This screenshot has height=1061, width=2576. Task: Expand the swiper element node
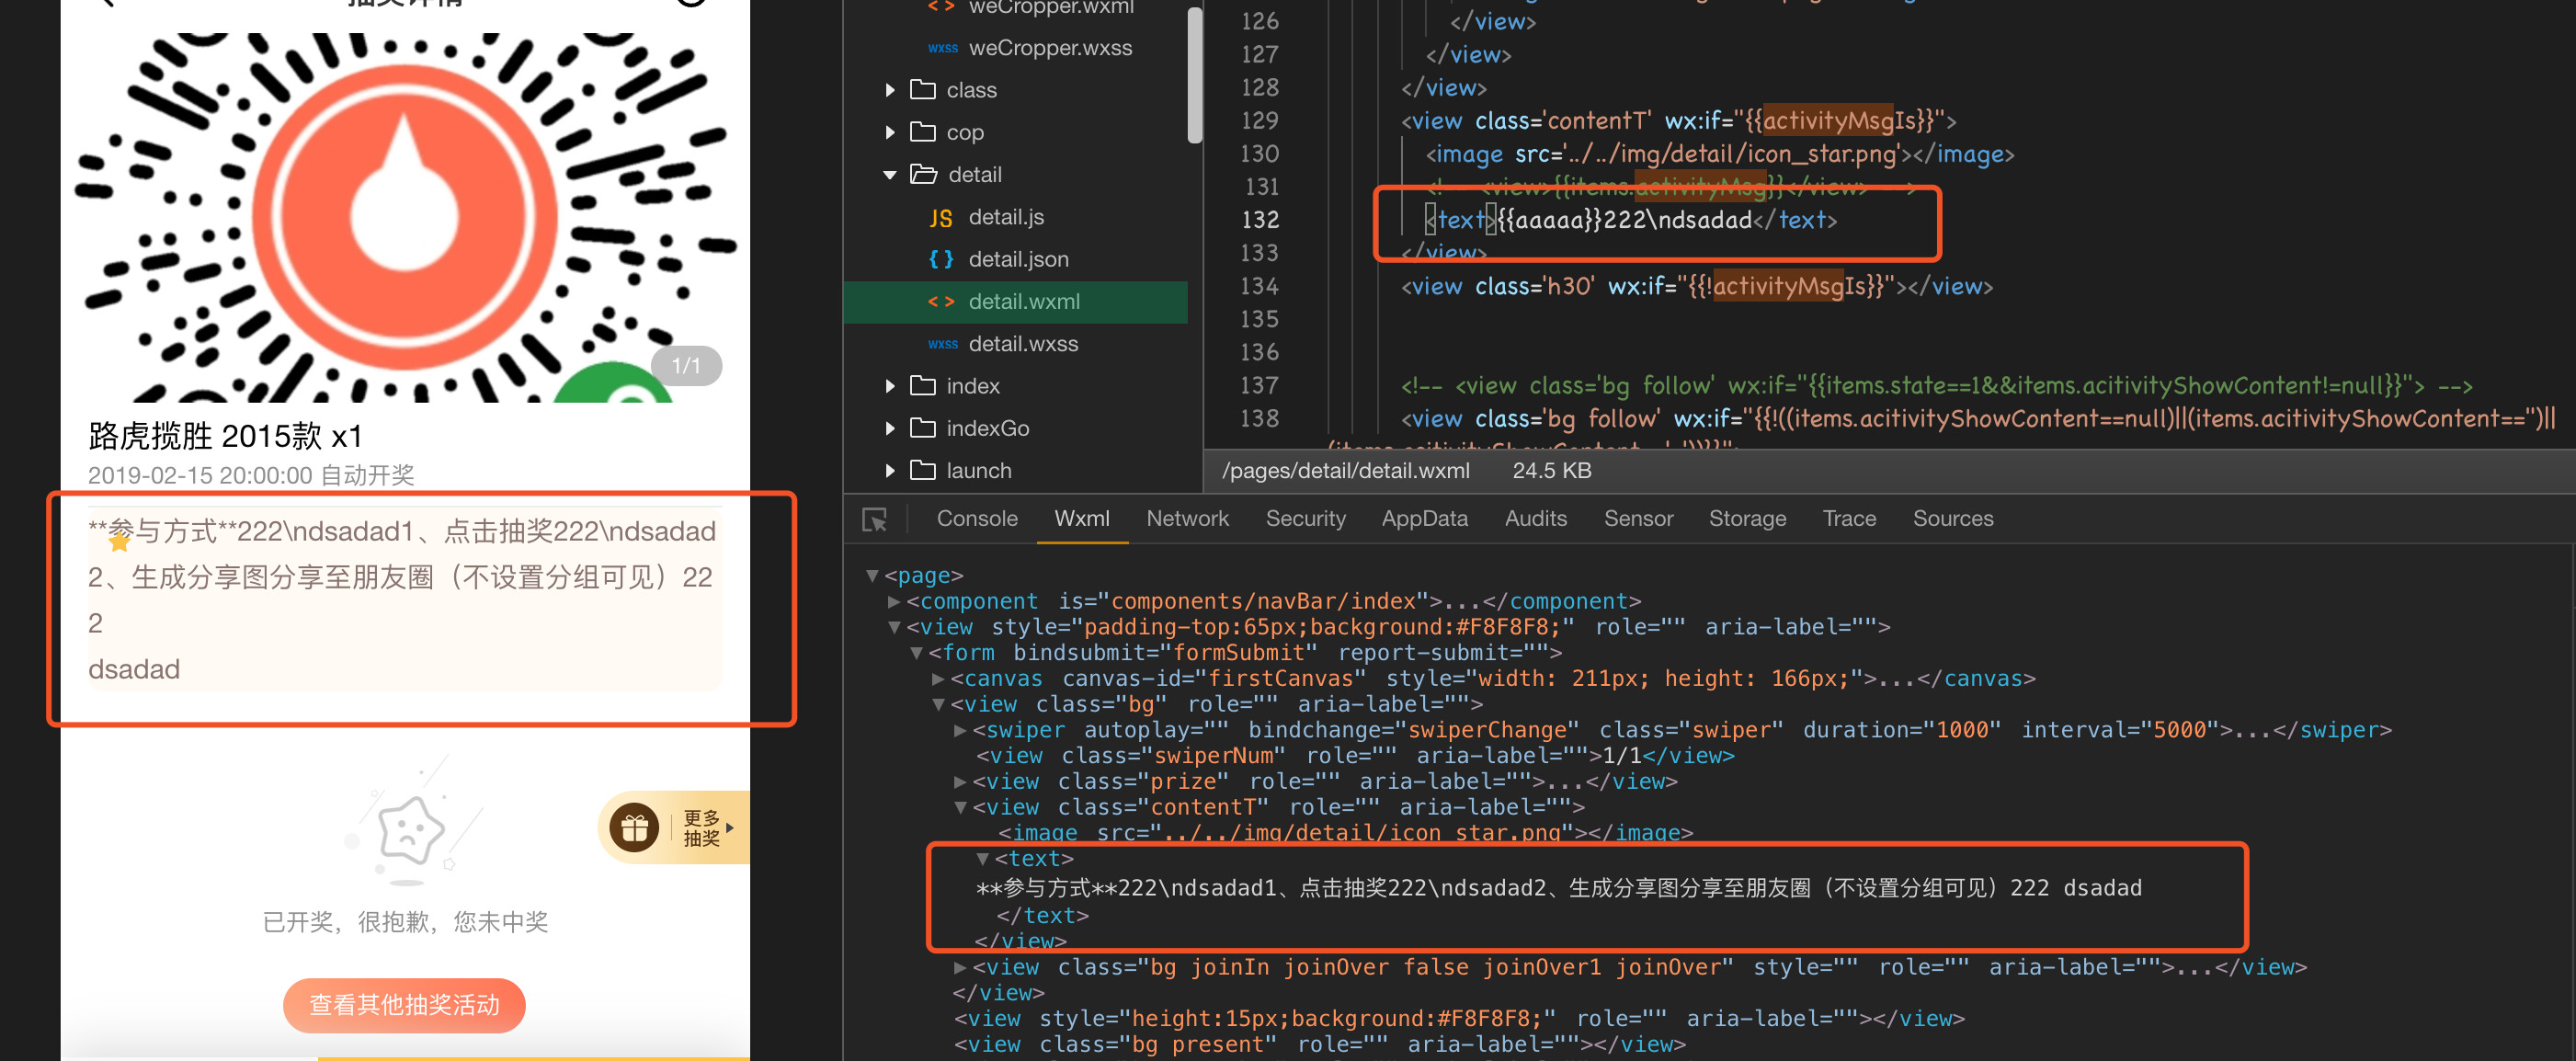click(x=960, y=730)
